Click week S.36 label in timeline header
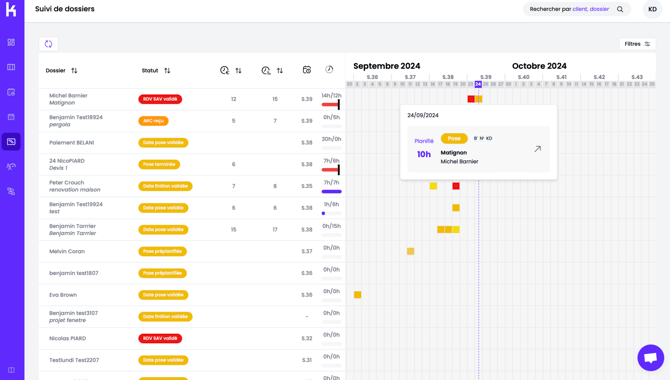Viewport: 670px width, 380px height. click(372, 77)
